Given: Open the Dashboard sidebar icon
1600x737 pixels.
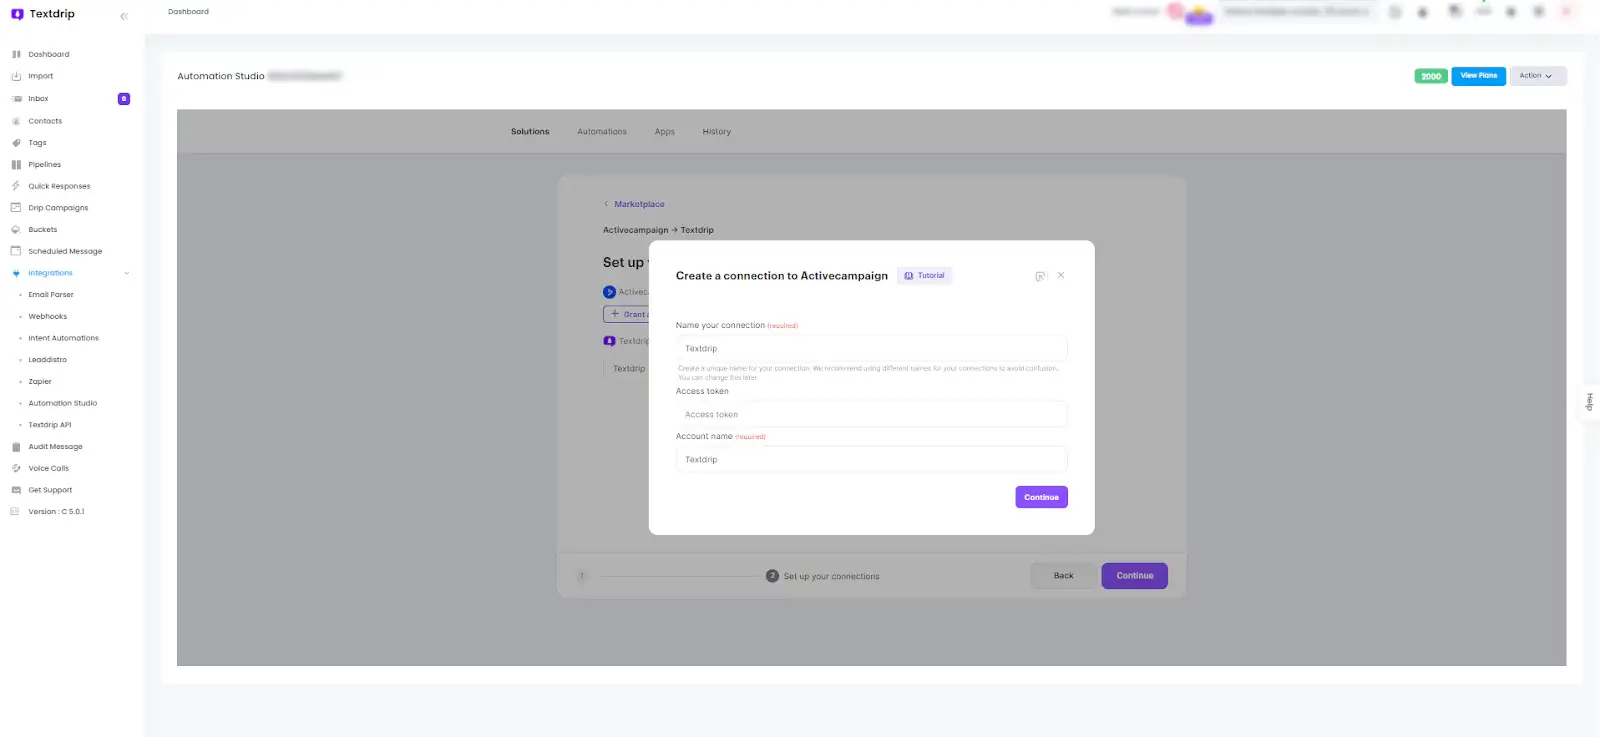Looking at the screenshot, I should [16, 54].
